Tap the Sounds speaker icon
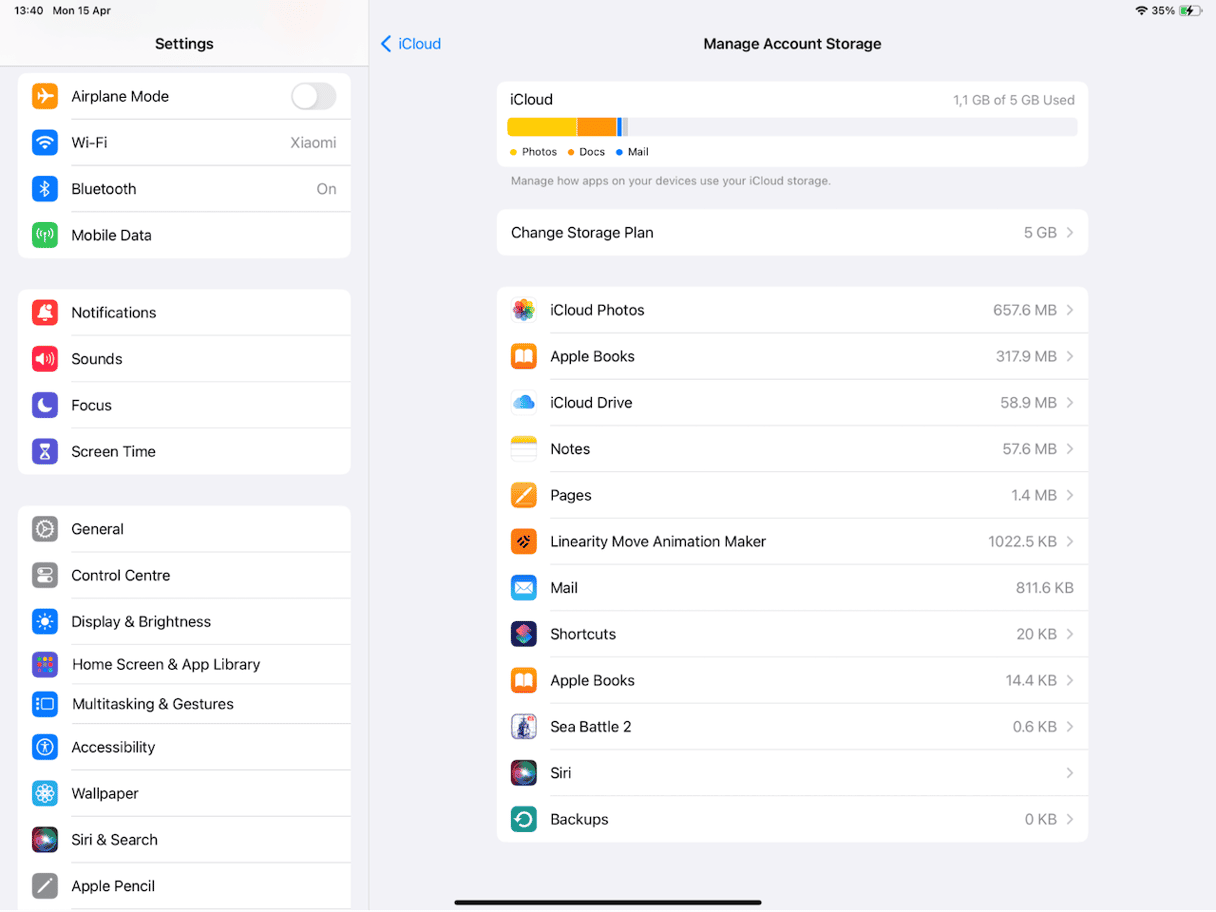Screen dimensions: 1216x912 (x=45, y=359)
